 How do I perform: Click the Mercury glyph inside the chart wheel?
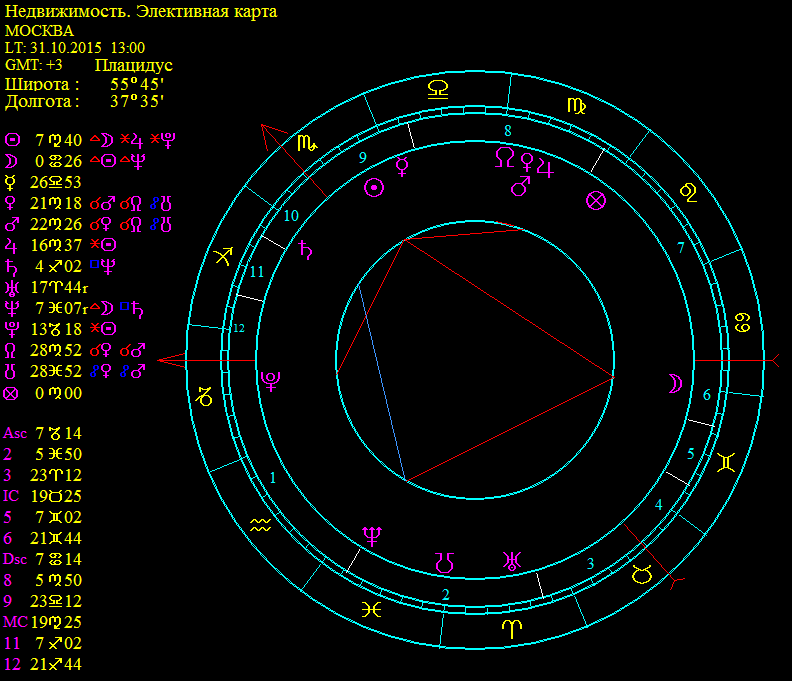coord(402,166)
